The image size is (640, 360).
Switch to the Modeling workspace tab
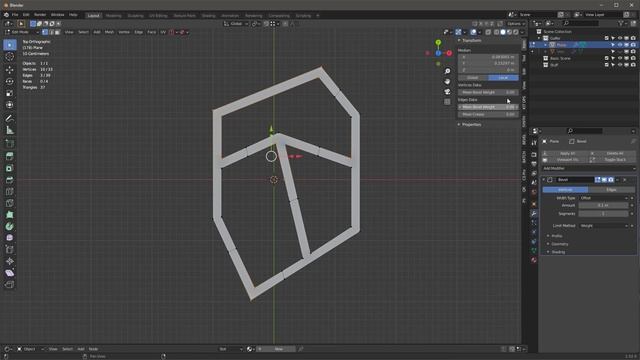click(113, 16)
